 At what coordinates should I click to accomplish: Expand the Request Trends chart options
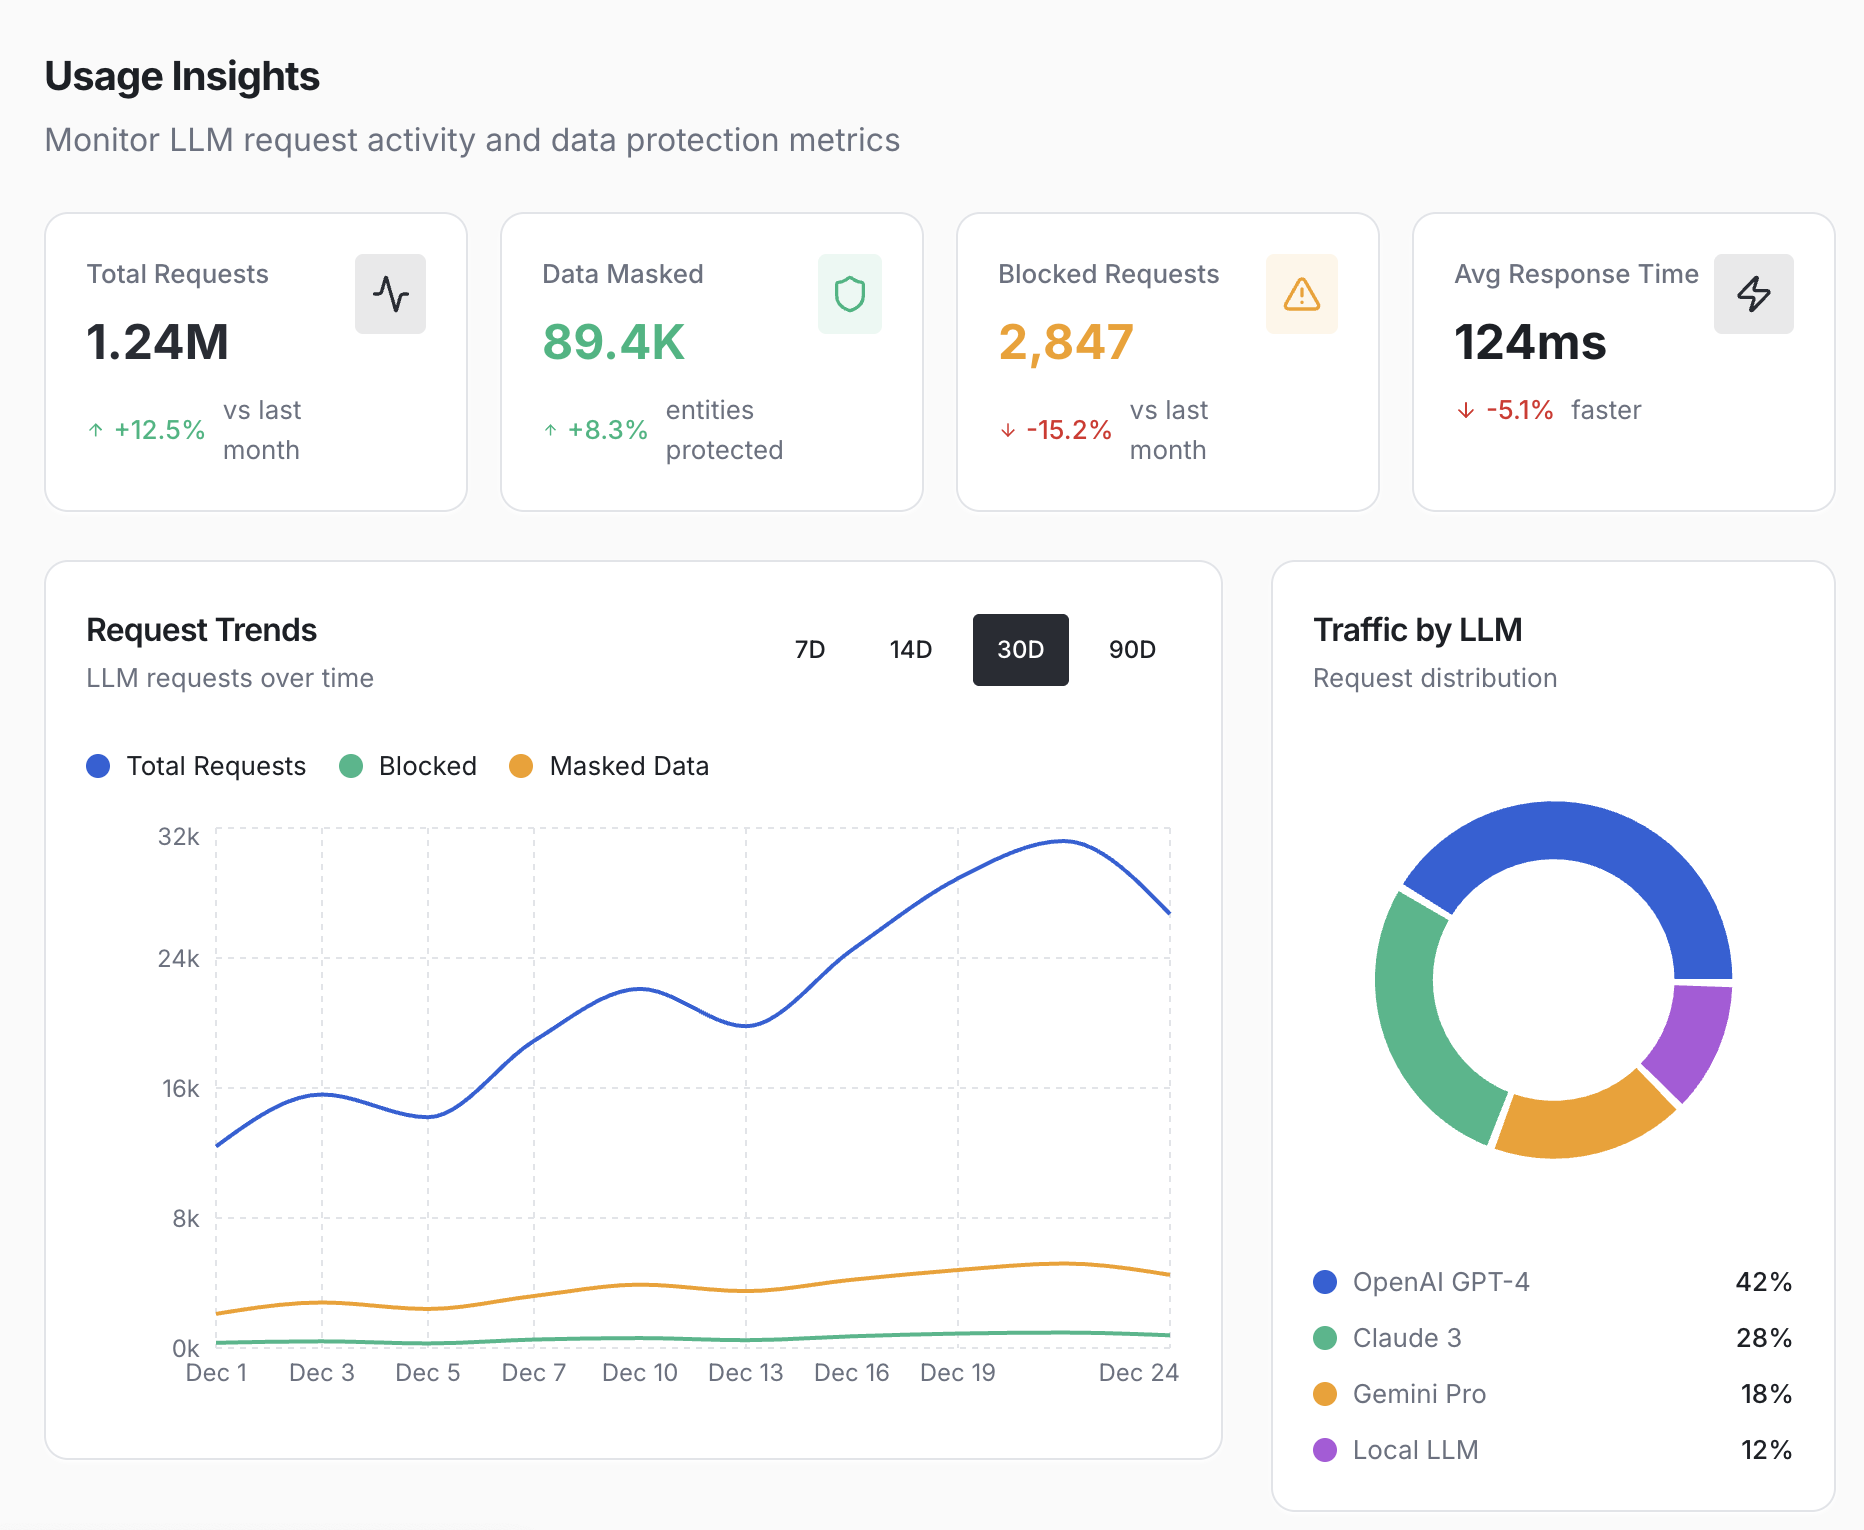(201, 630)
